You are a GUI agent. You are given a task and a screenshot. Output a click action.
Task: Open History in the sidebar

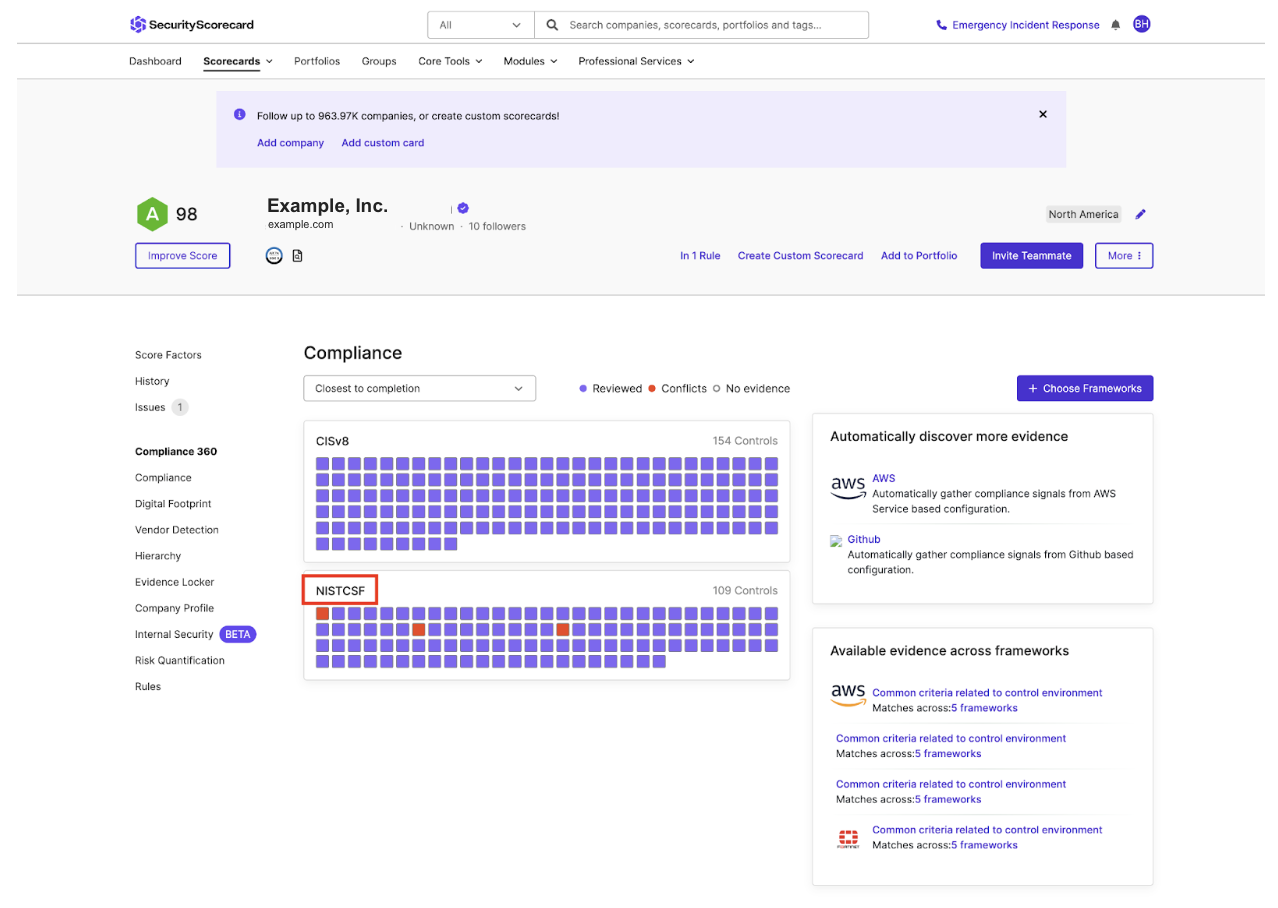click(152, 381)
